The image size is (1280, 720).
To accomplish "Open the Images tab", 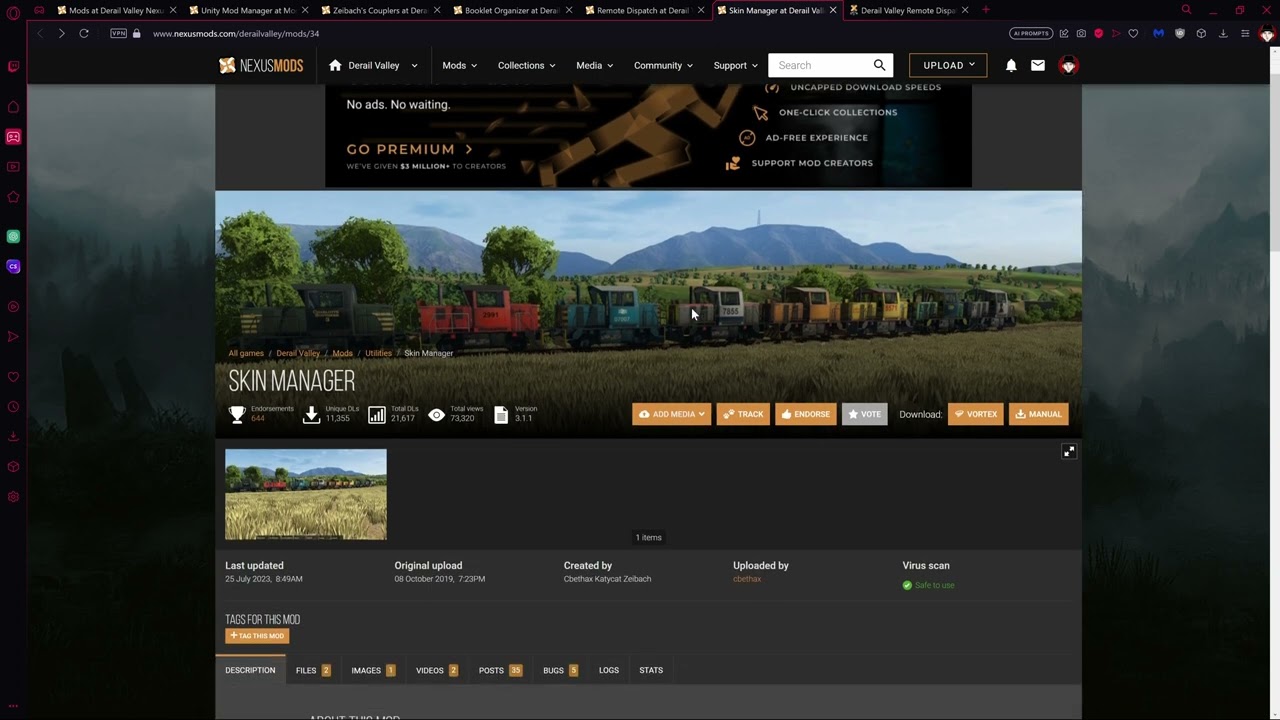I will pyautogui.click(x=373, y=670).
